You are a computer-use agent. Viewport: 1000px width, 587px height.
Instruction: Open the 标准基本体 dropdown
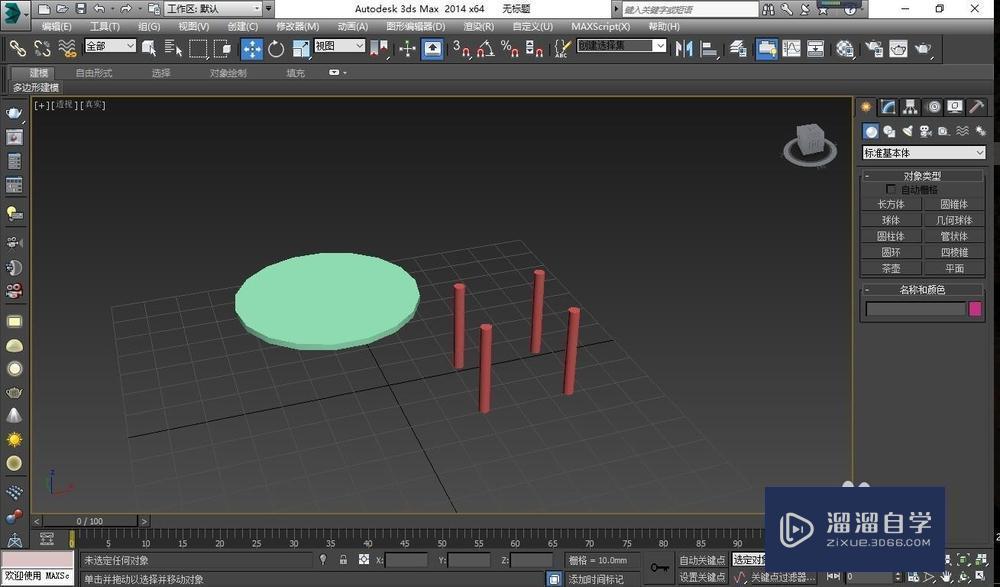tap(922, 152)
